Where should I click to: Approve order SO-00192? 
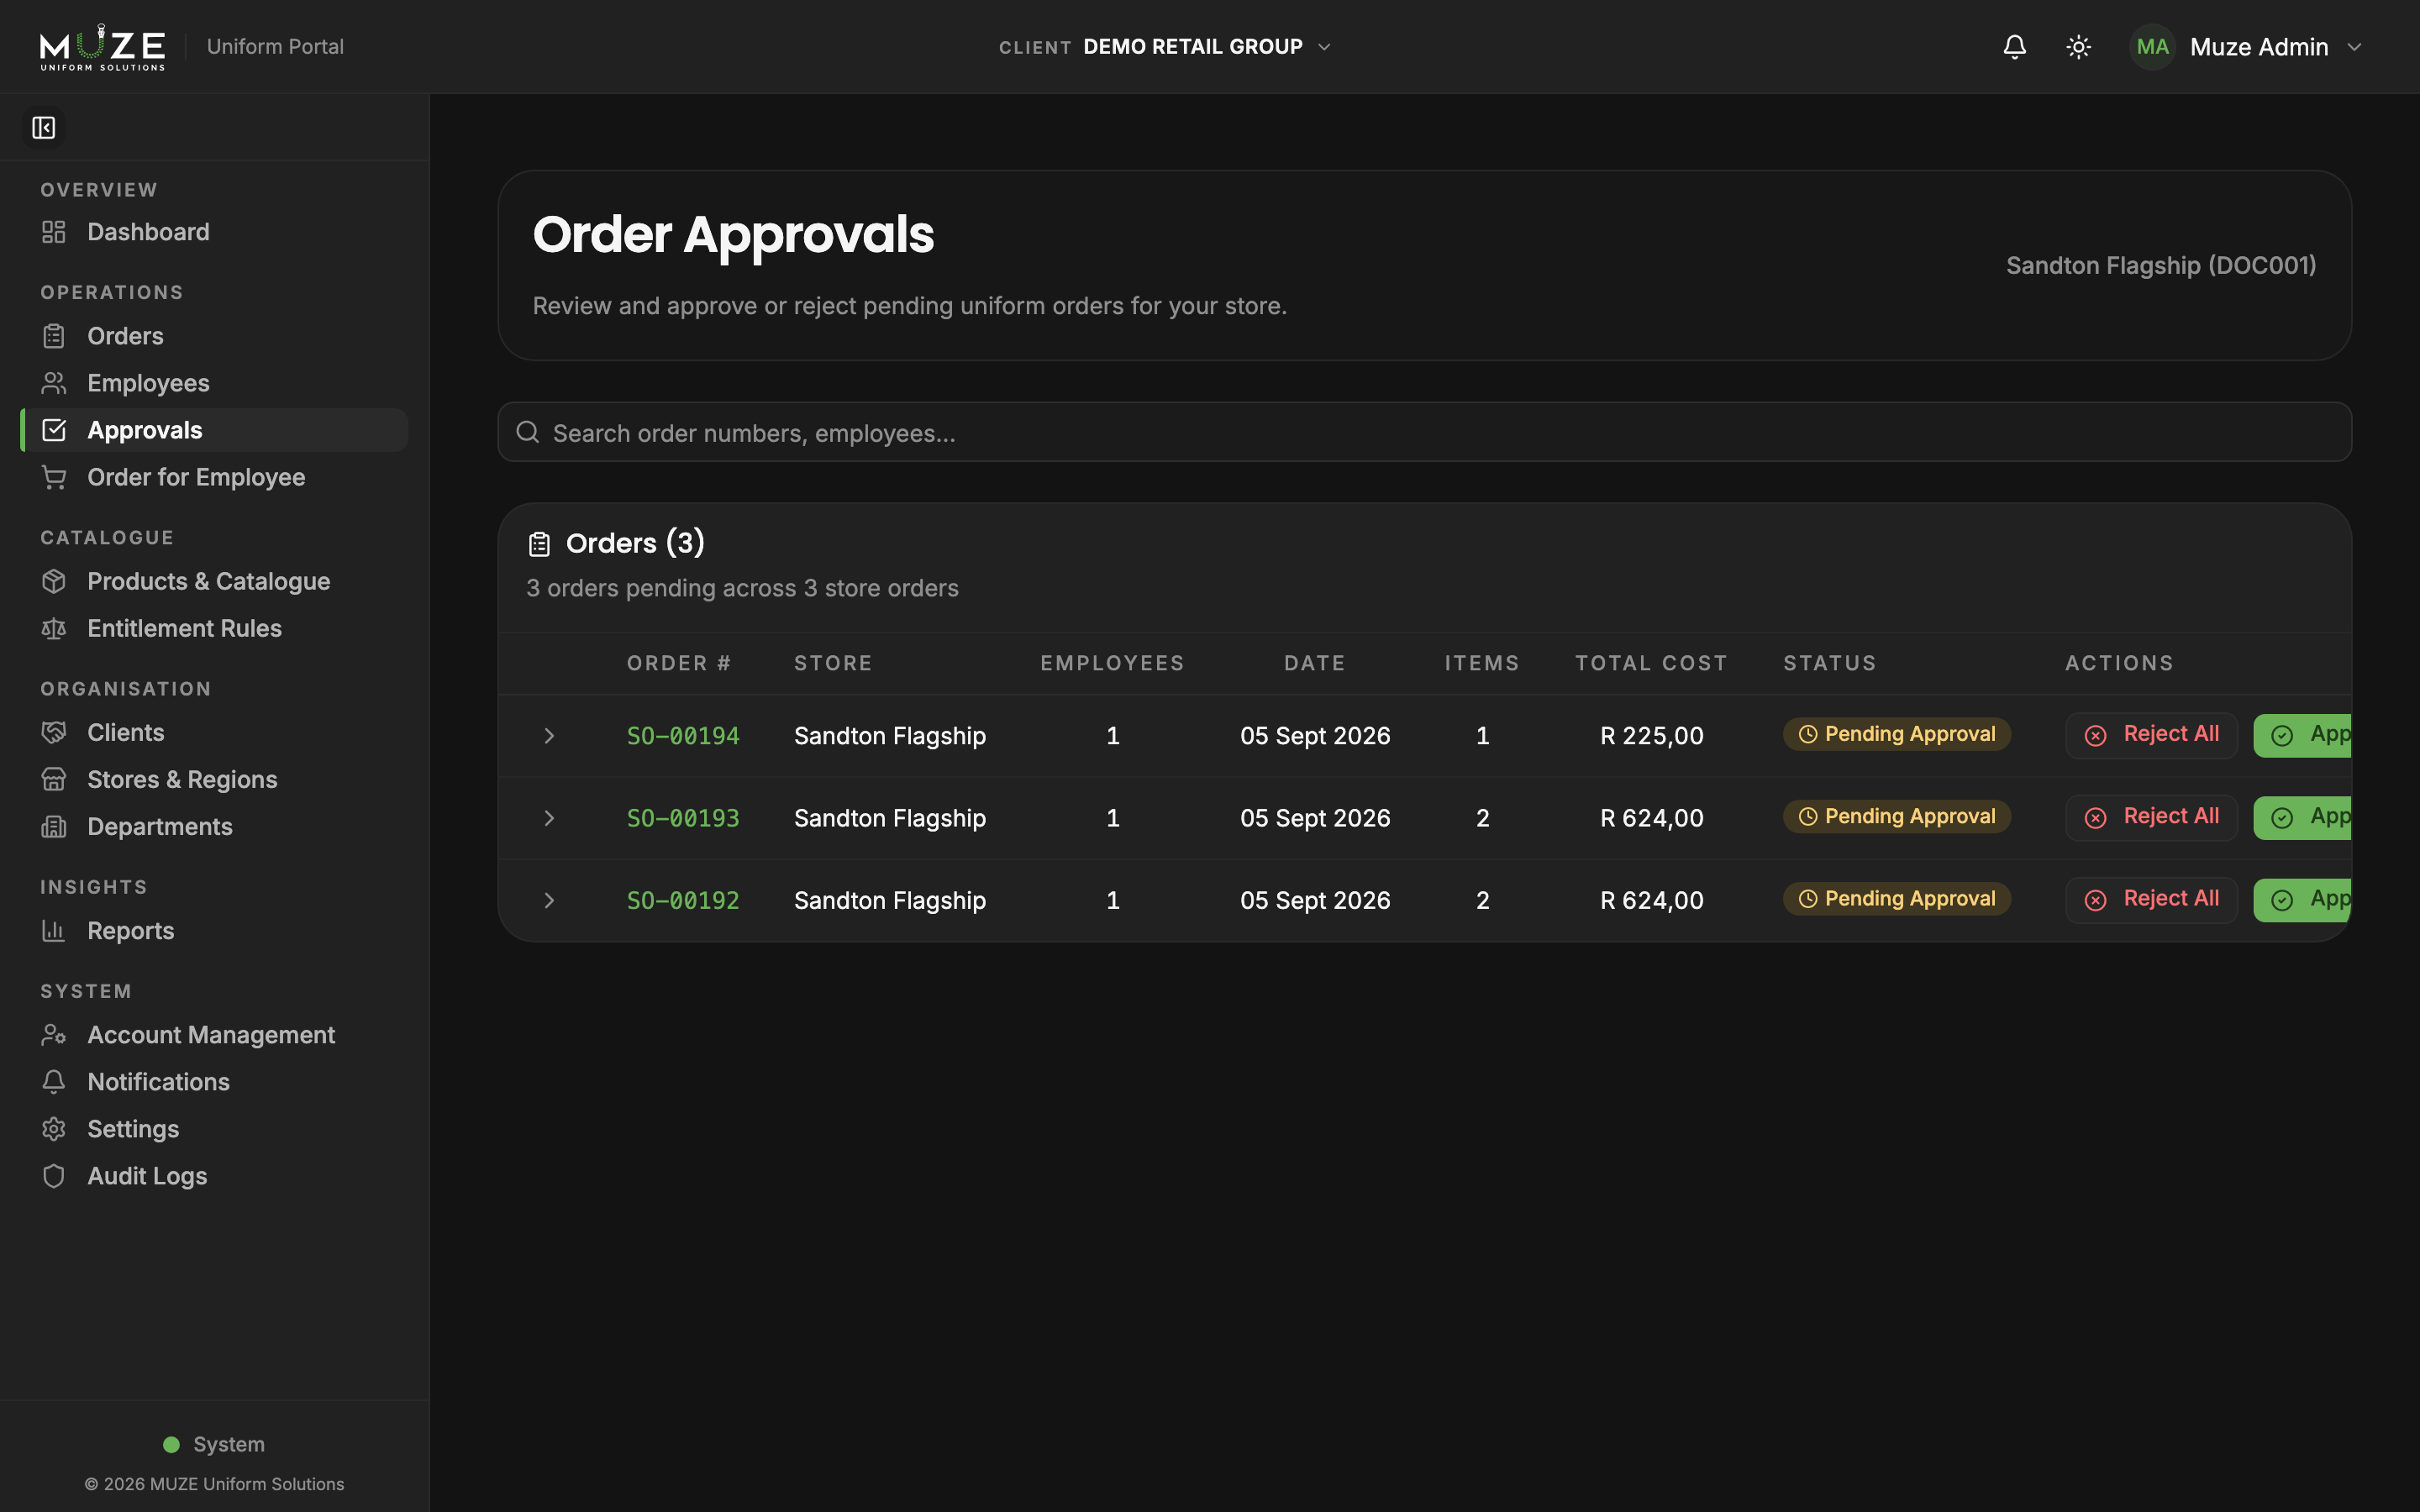pyautogui.click(x=2303, y=900)
